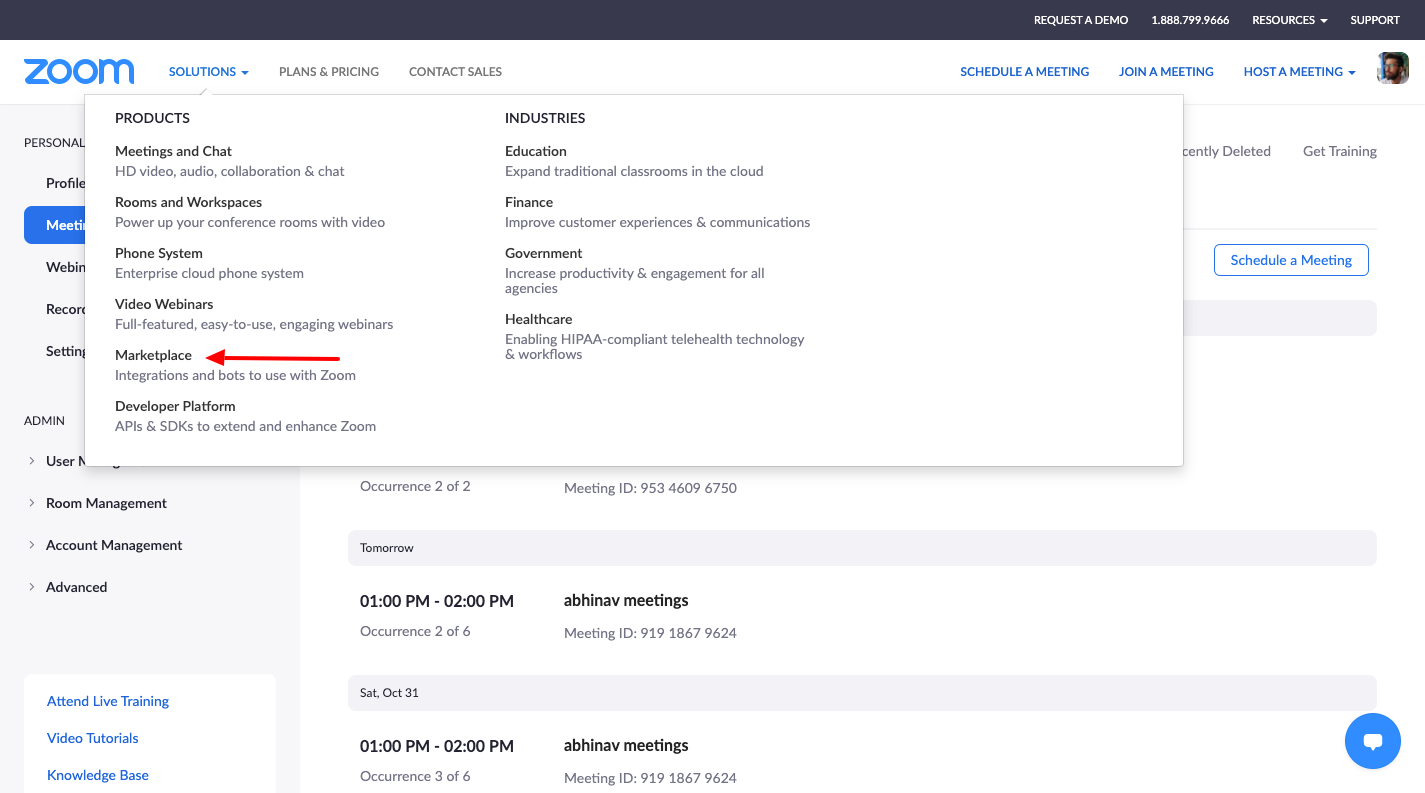Select Join a Meeting

coord(1166,72)
